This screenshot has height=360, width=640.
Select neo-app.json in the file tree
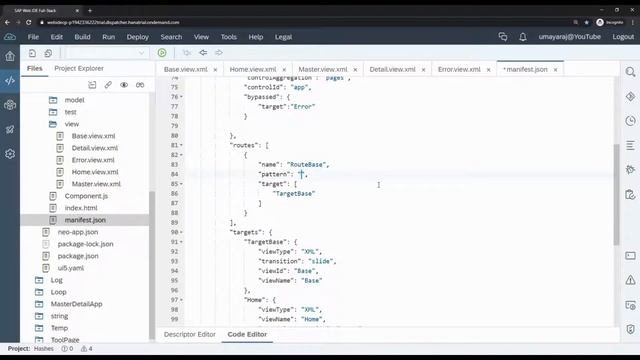[78, 232]
